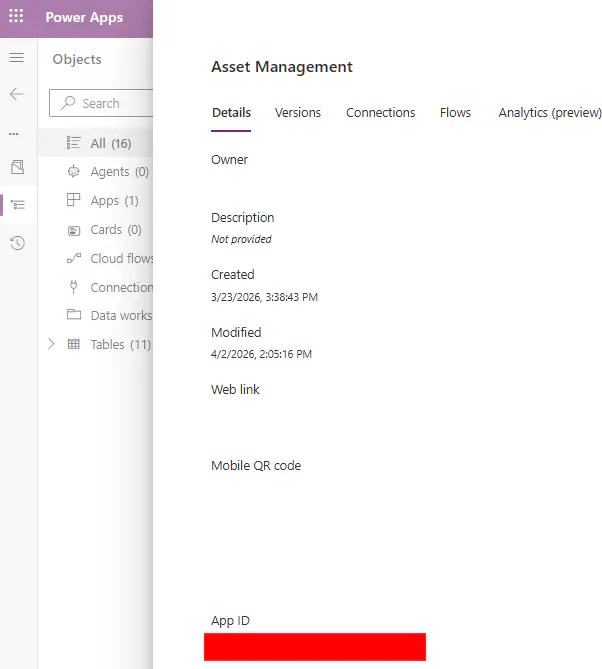Open the Overview page icon in sidebar

pos(17,167)
